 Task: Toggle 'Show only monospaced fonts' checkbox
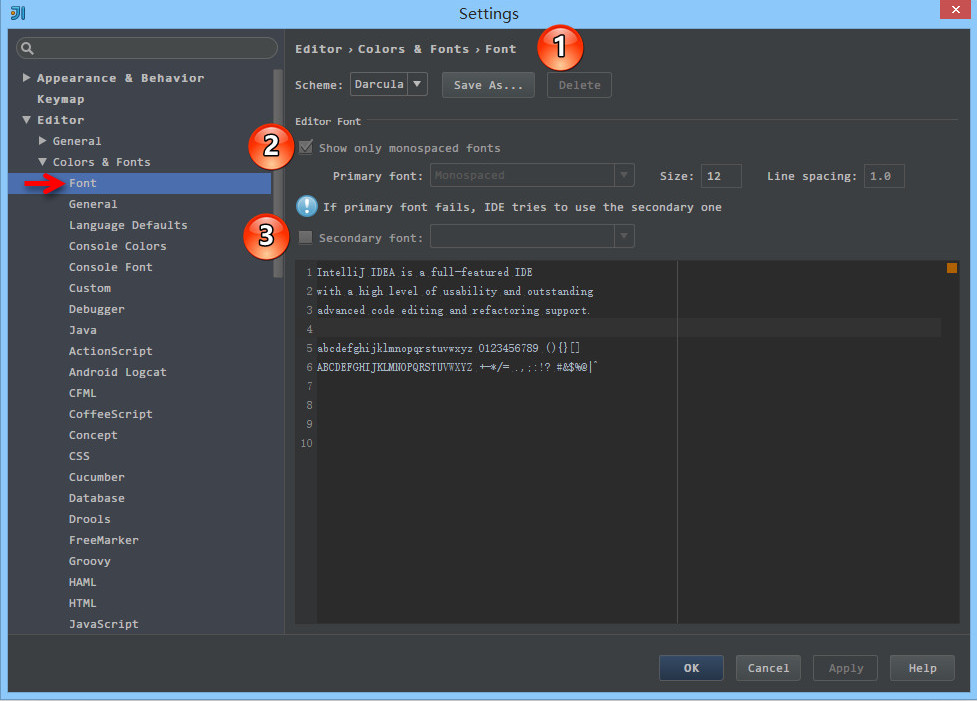[306, 148]
